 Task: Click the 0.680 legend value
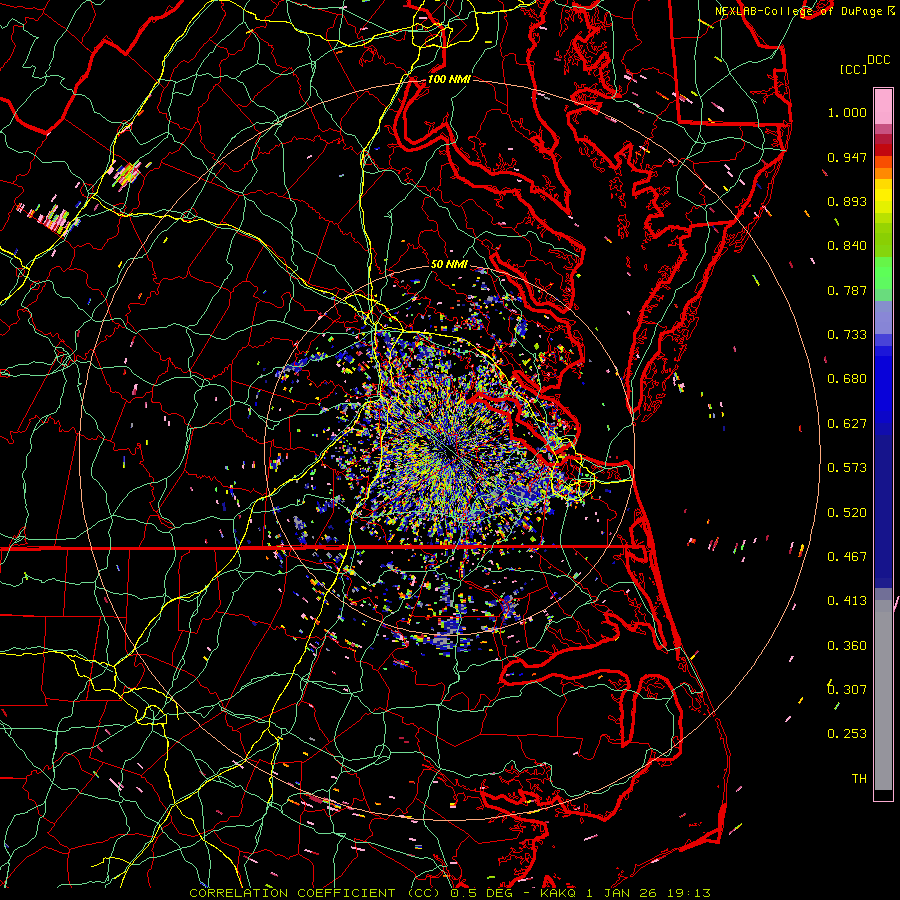[x=847, y=379]
